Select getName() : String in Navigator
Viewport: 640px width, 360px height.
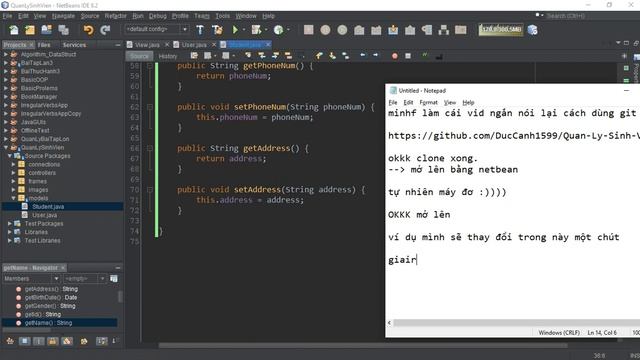coord(48,323)
